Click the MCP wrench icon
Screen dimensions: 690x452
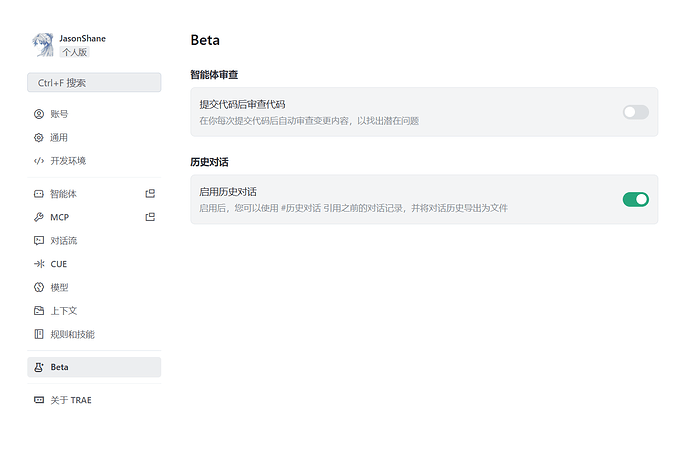39,217
